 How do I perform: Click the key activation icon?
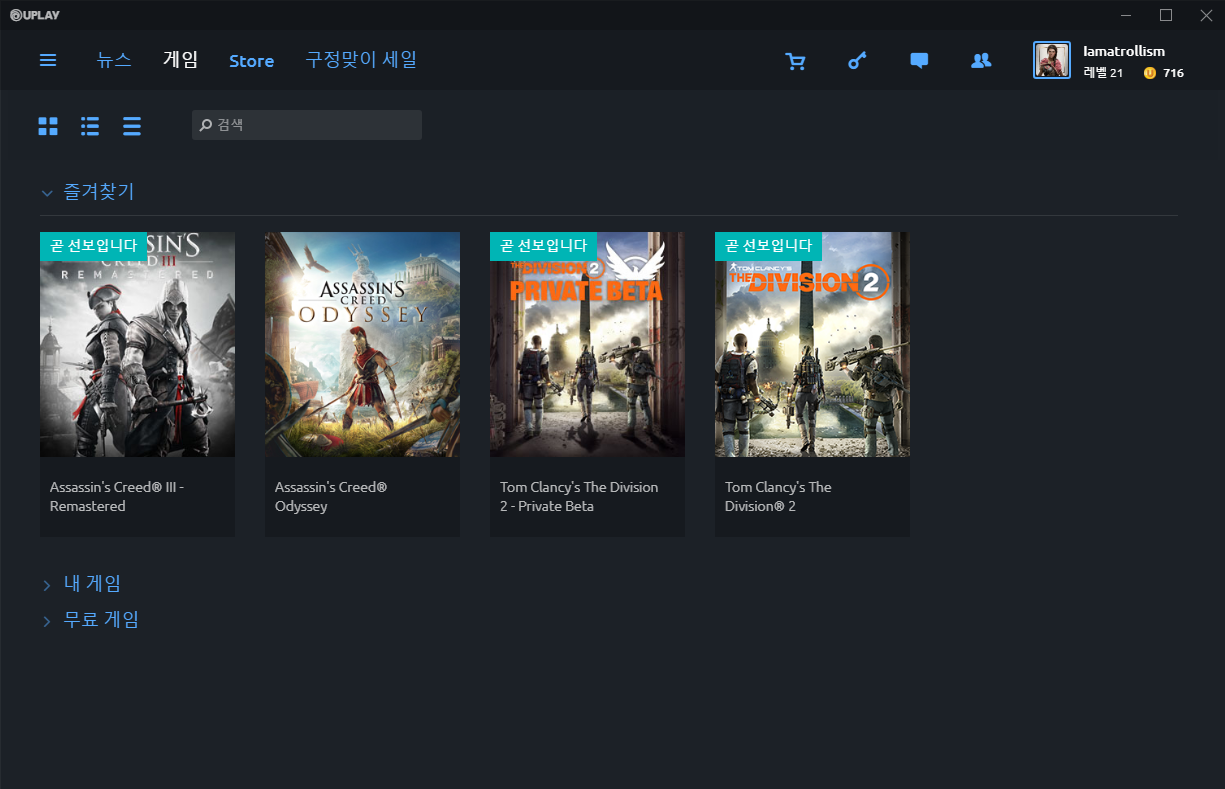pyautogui.click(x=857, y=61)
